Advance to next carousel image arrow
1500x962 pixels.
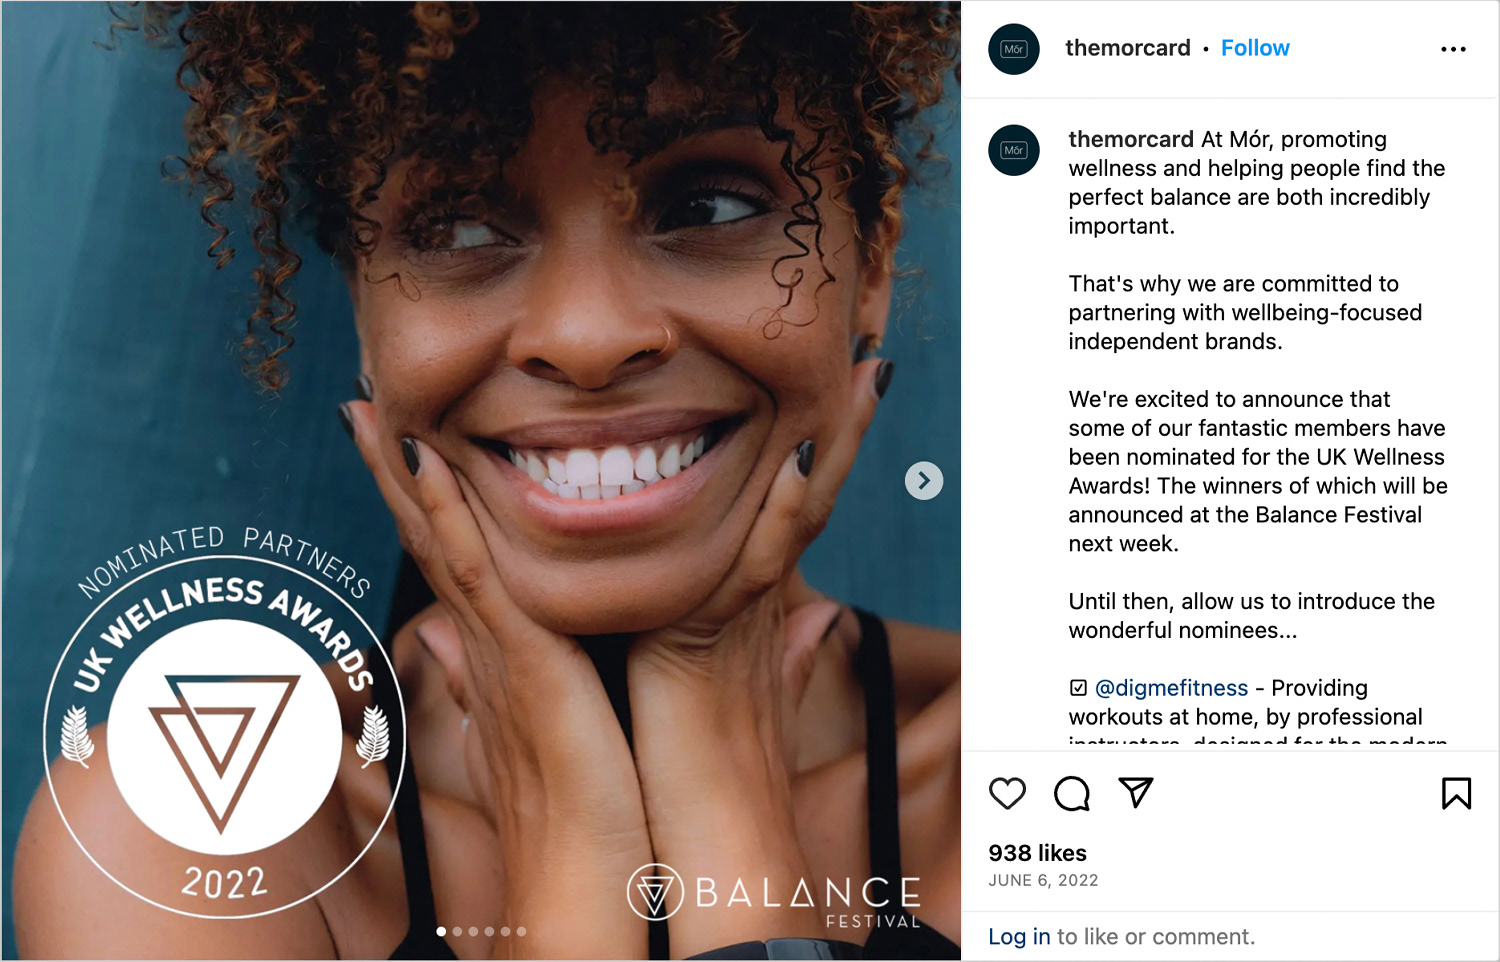click(x=924, y=481)
